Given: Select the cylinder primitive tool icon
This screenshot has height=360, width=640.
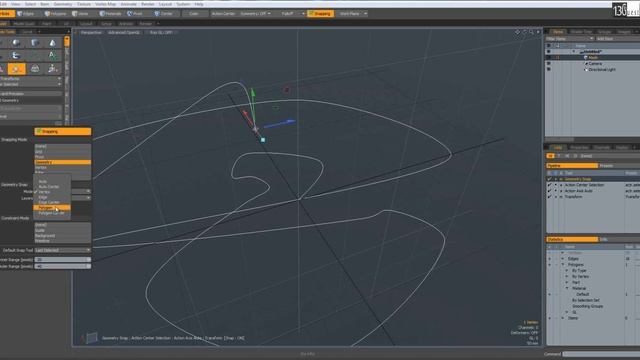Looking at the screenshot, I should point(35,42).
